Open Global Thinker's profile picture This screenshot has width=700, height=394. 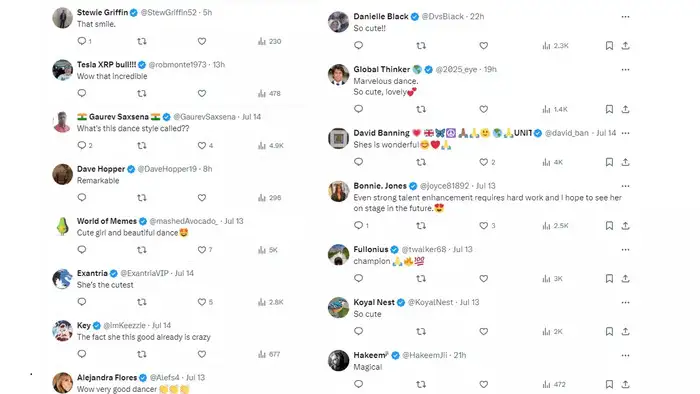[338, 75]
